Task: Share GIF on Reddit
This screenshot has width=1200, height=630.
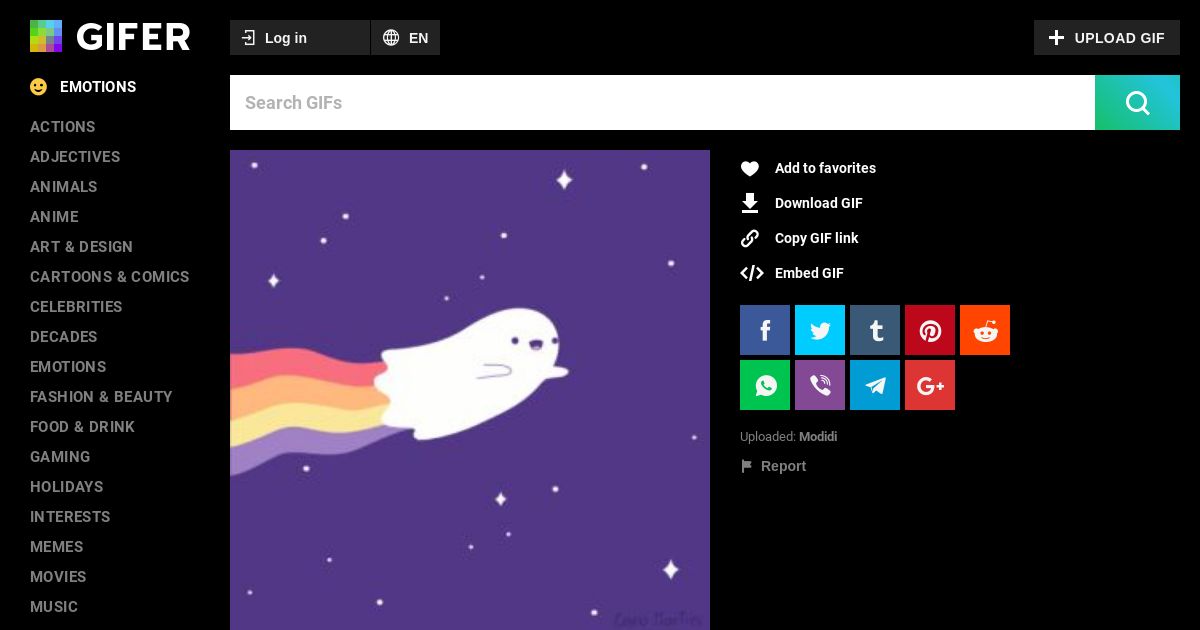Action: point(985,330)
